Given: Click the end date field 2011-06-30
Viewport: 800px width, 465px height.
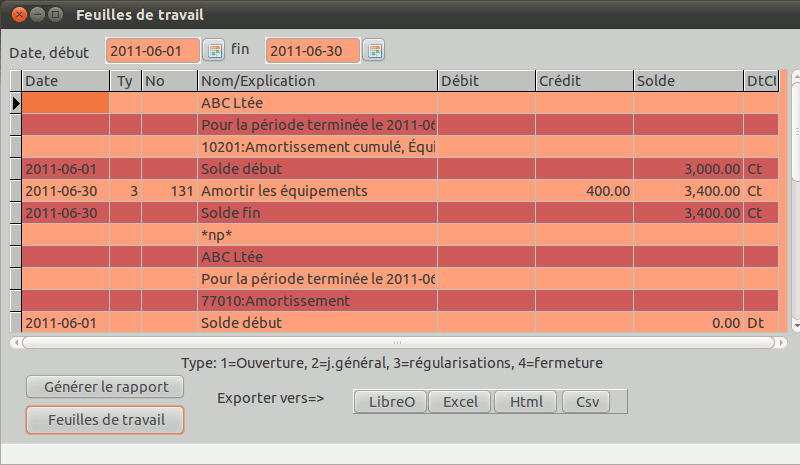Looking at the screenshot, I should [312, 50].
